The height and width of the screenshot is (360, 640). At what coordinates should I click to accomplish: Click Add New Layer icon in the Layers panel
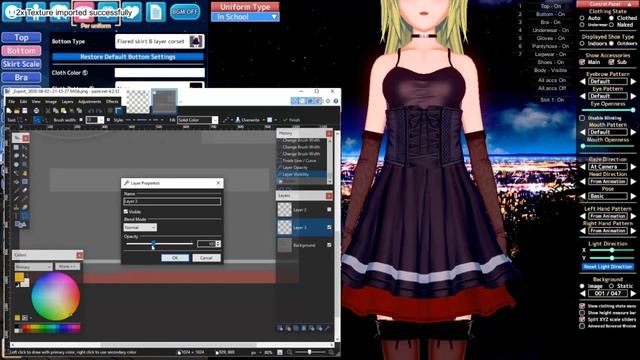click(x=280, y=328)
